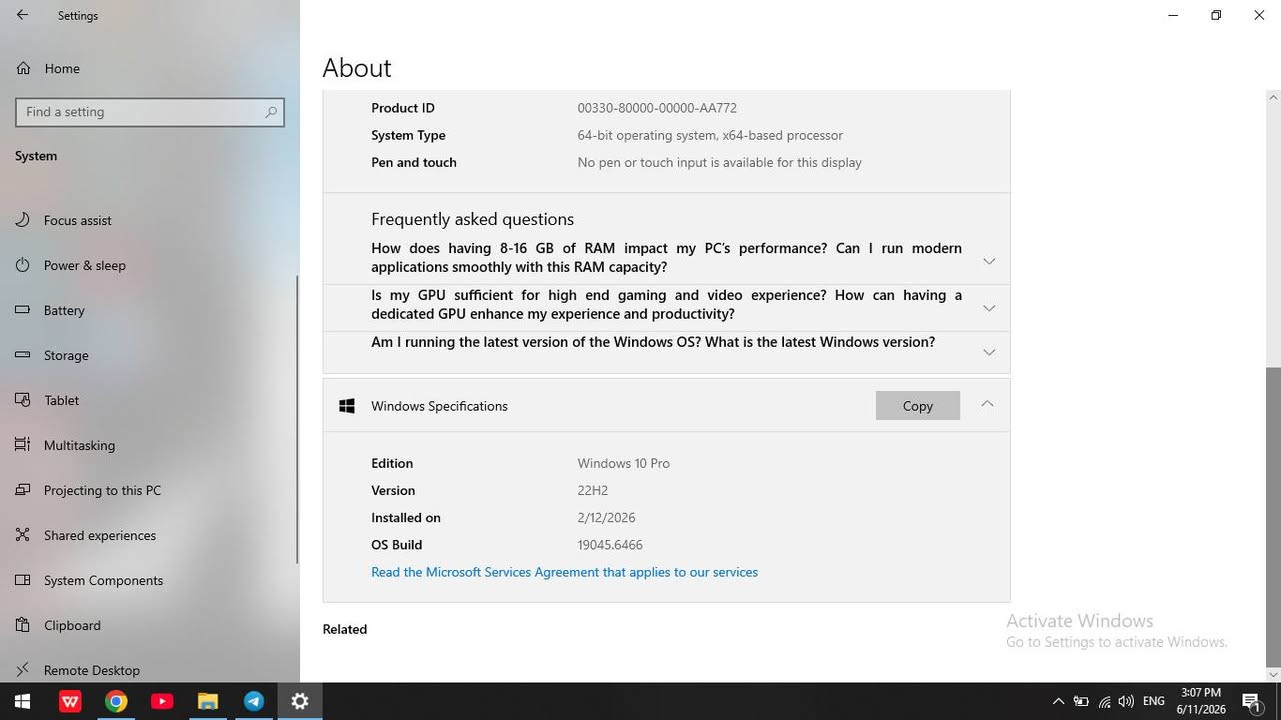Click the Clipboard icon in sidebar
The width and height of the screenshot is (1281, 720).
22,625
